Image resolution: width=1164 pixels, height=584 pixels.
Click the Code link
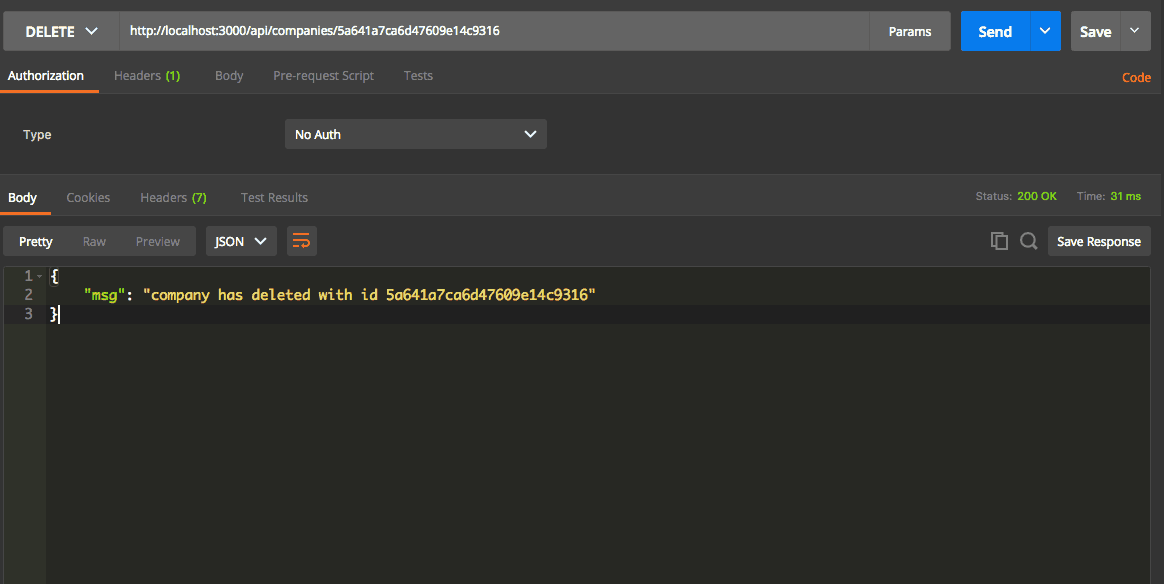coord(1136,77)
